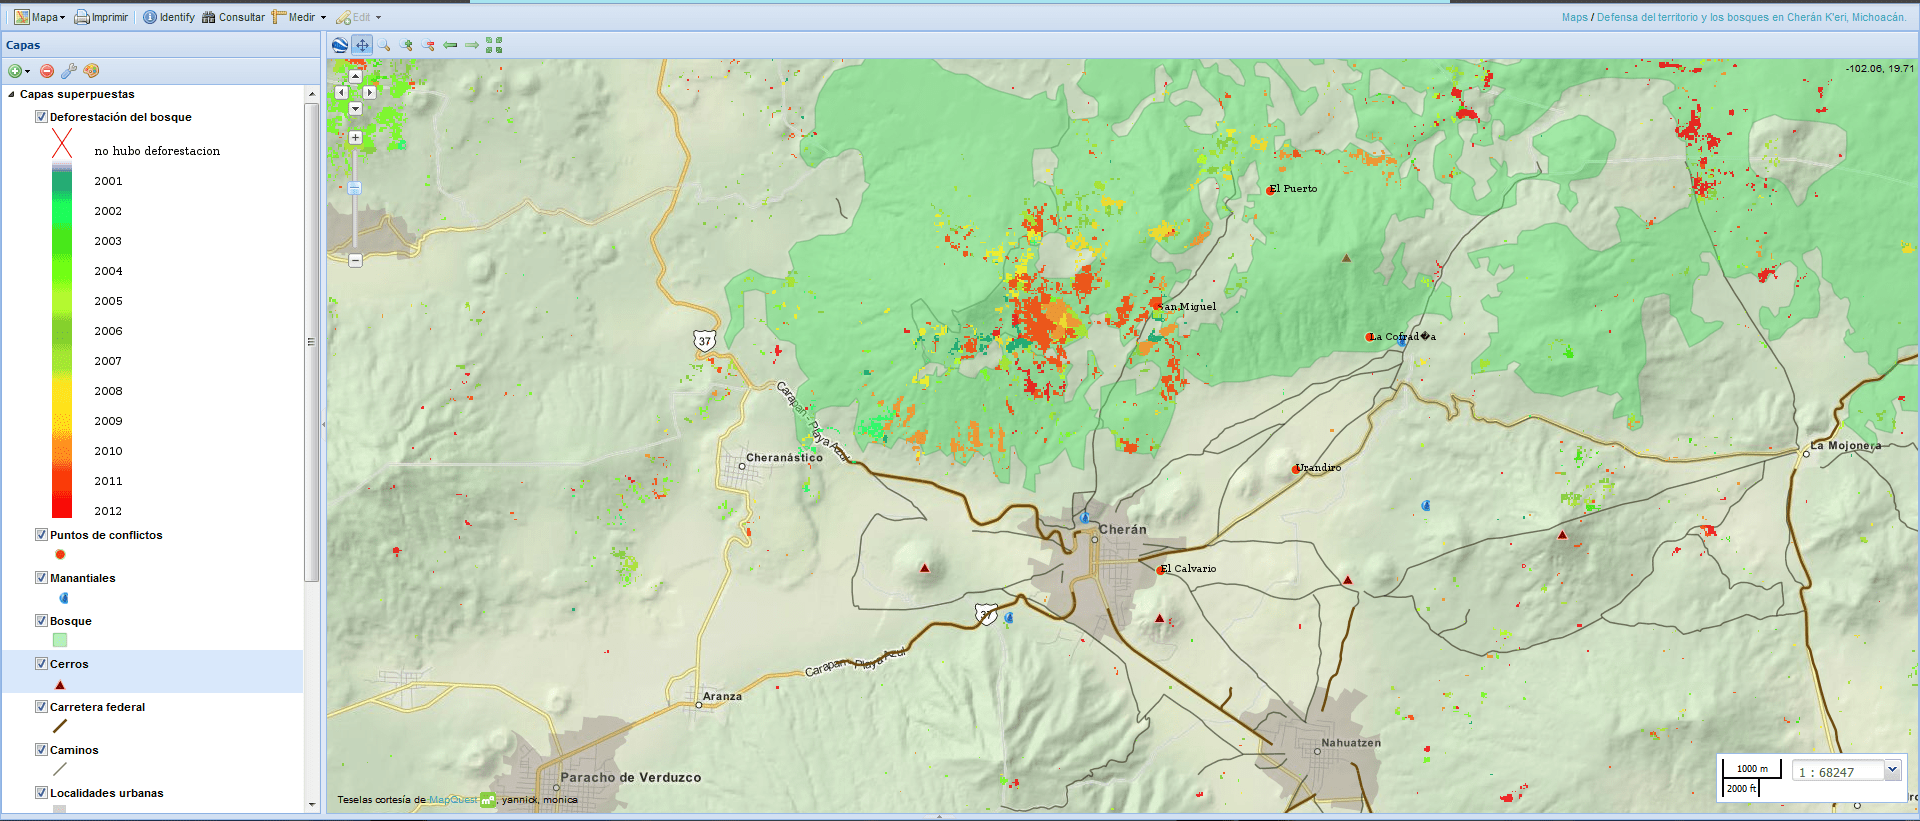Open the Maps breadcrumb link
Viewport: 1920px width, 821px height.
(1575, 17)
